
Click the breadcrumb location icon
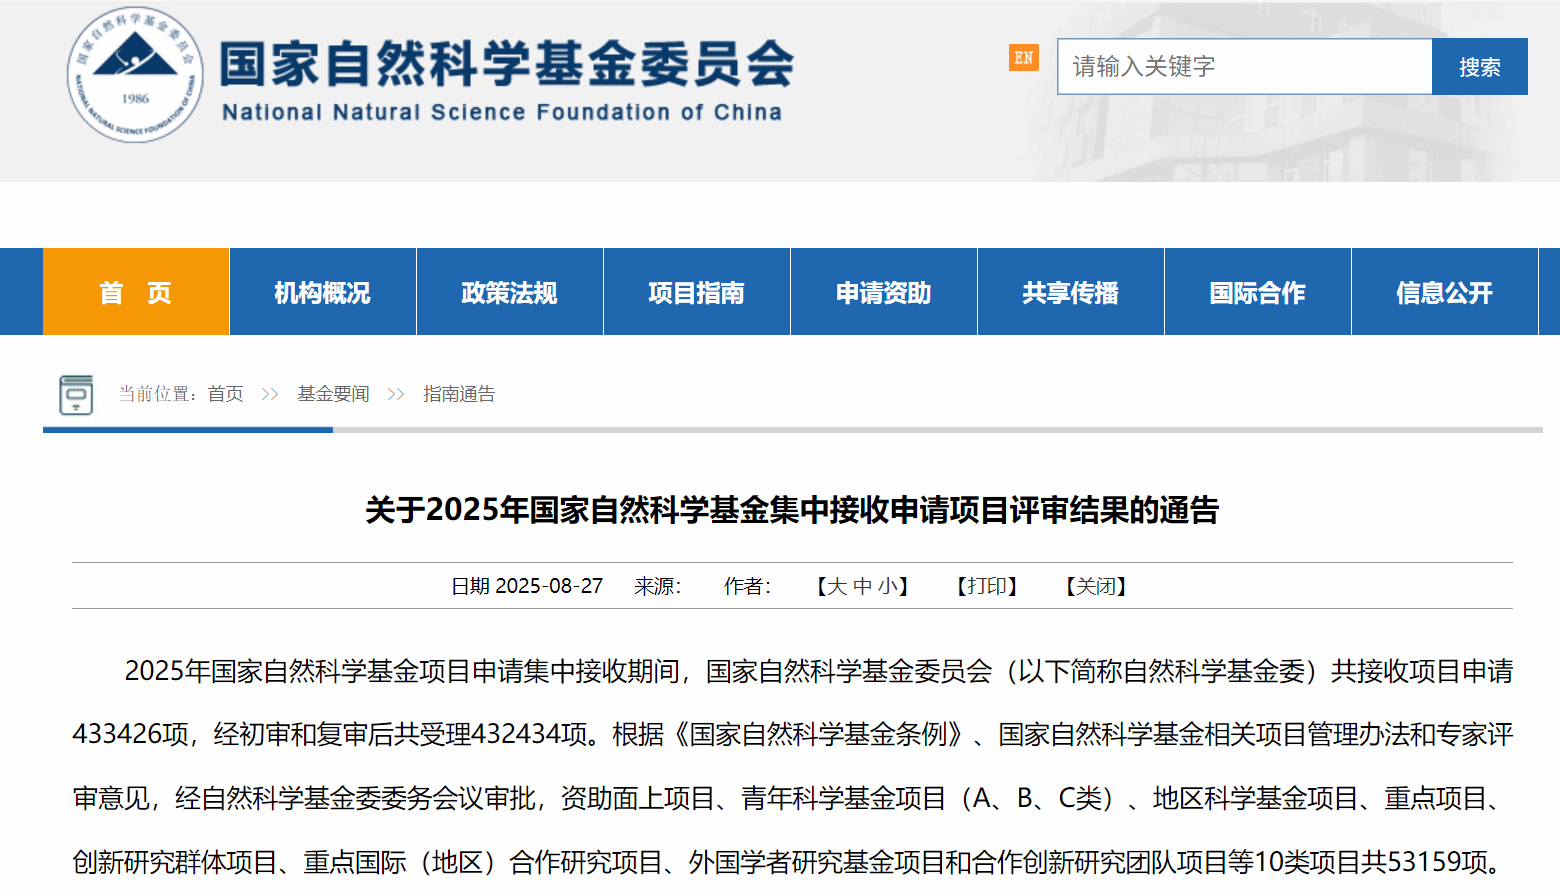tap(76, 395)
